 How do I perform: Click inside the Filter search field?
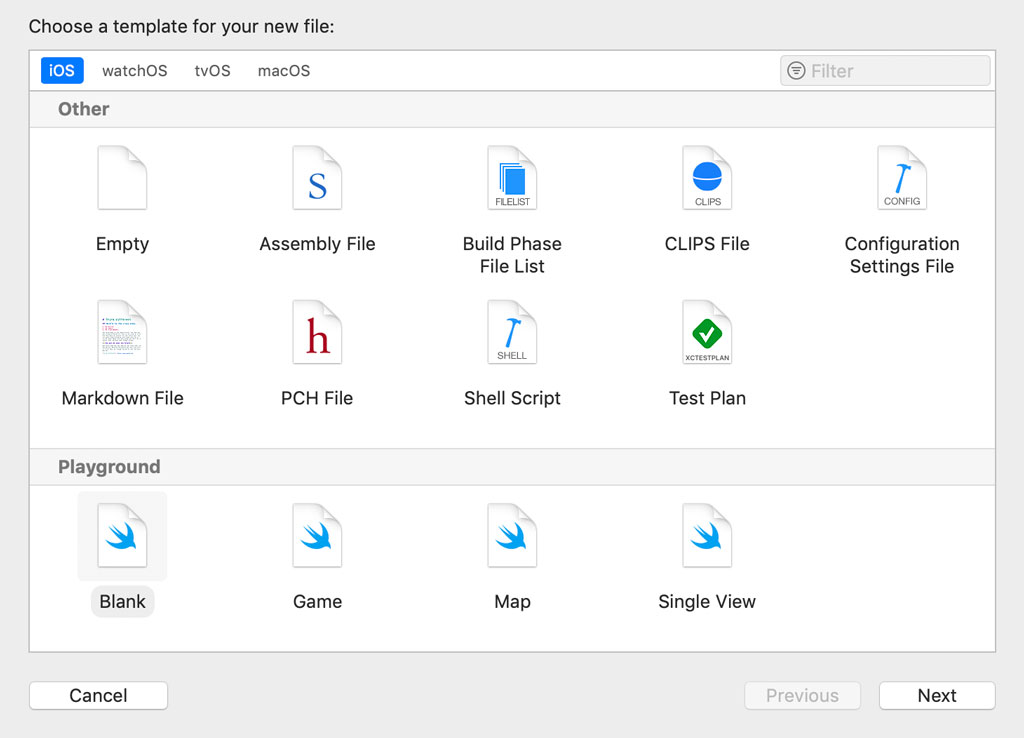click(895, 71)
